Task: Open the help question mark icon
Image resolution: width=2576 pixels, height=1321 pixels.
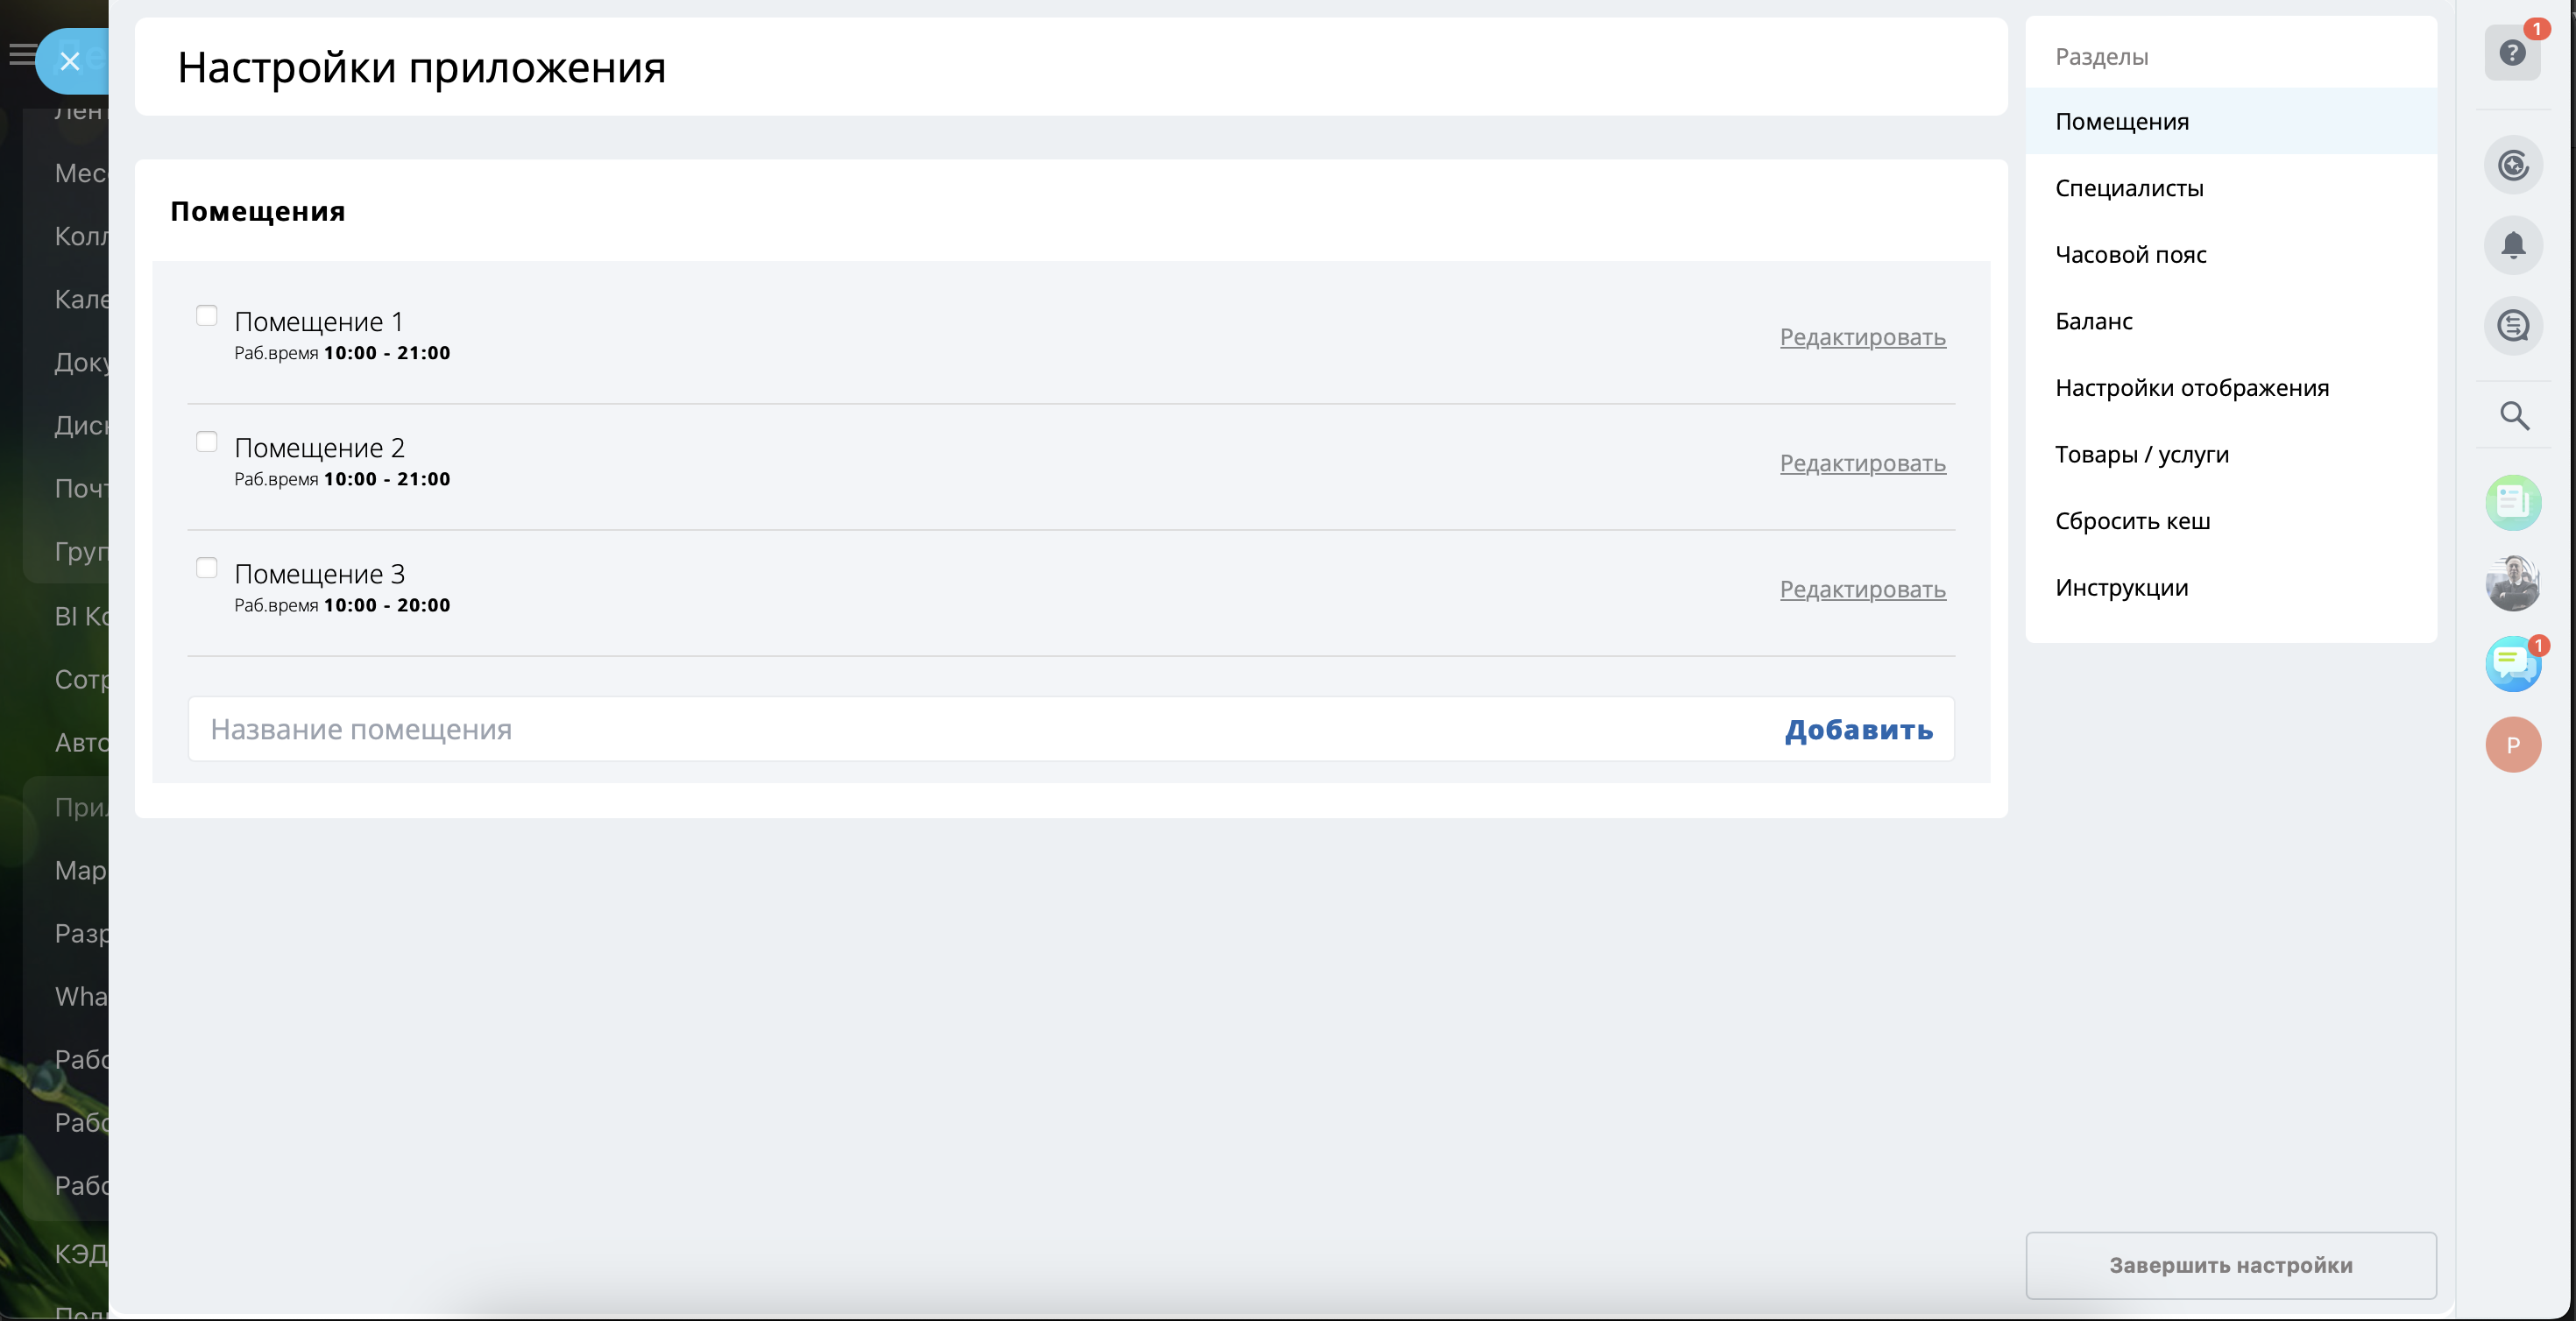Action: coord(2511,54)
